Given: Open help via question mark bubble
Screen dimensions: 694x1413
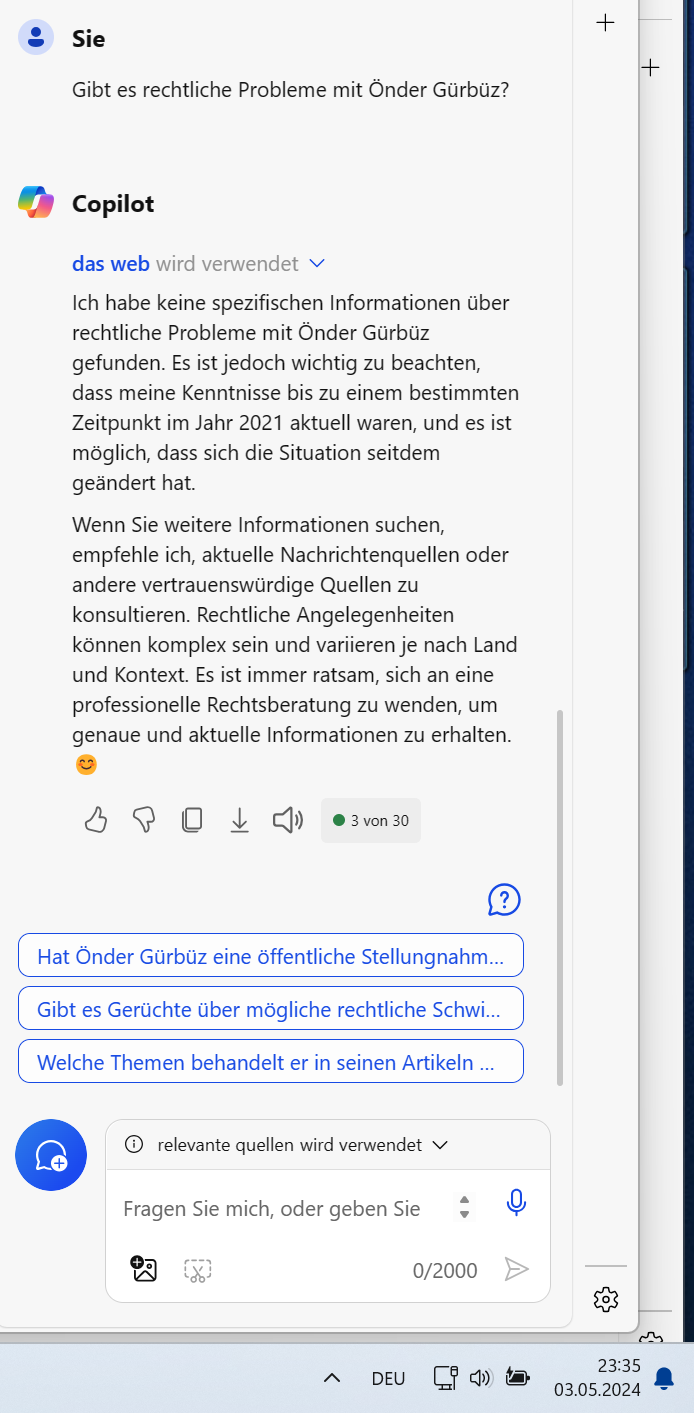Looking at the screenshot, I should click(504, 900).
